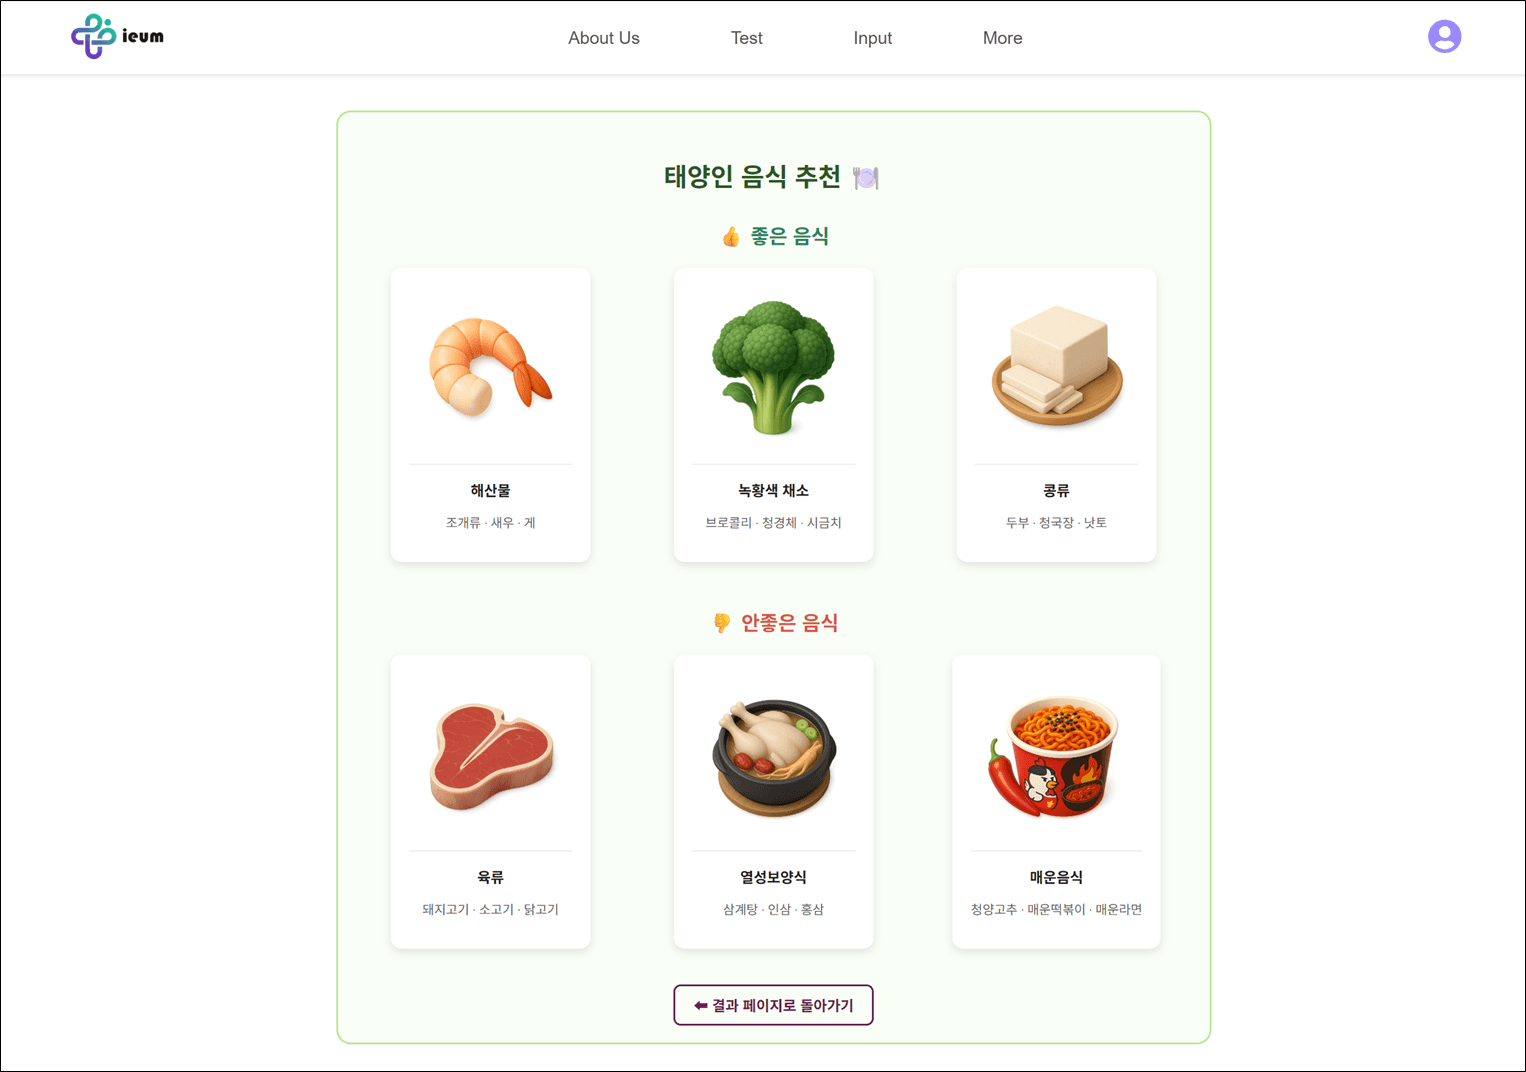Viewport: 1526px width, 1072px height.
Task: Click the thumbs-up icon beside 좋은 음식
Action: (x=731, y=237)
